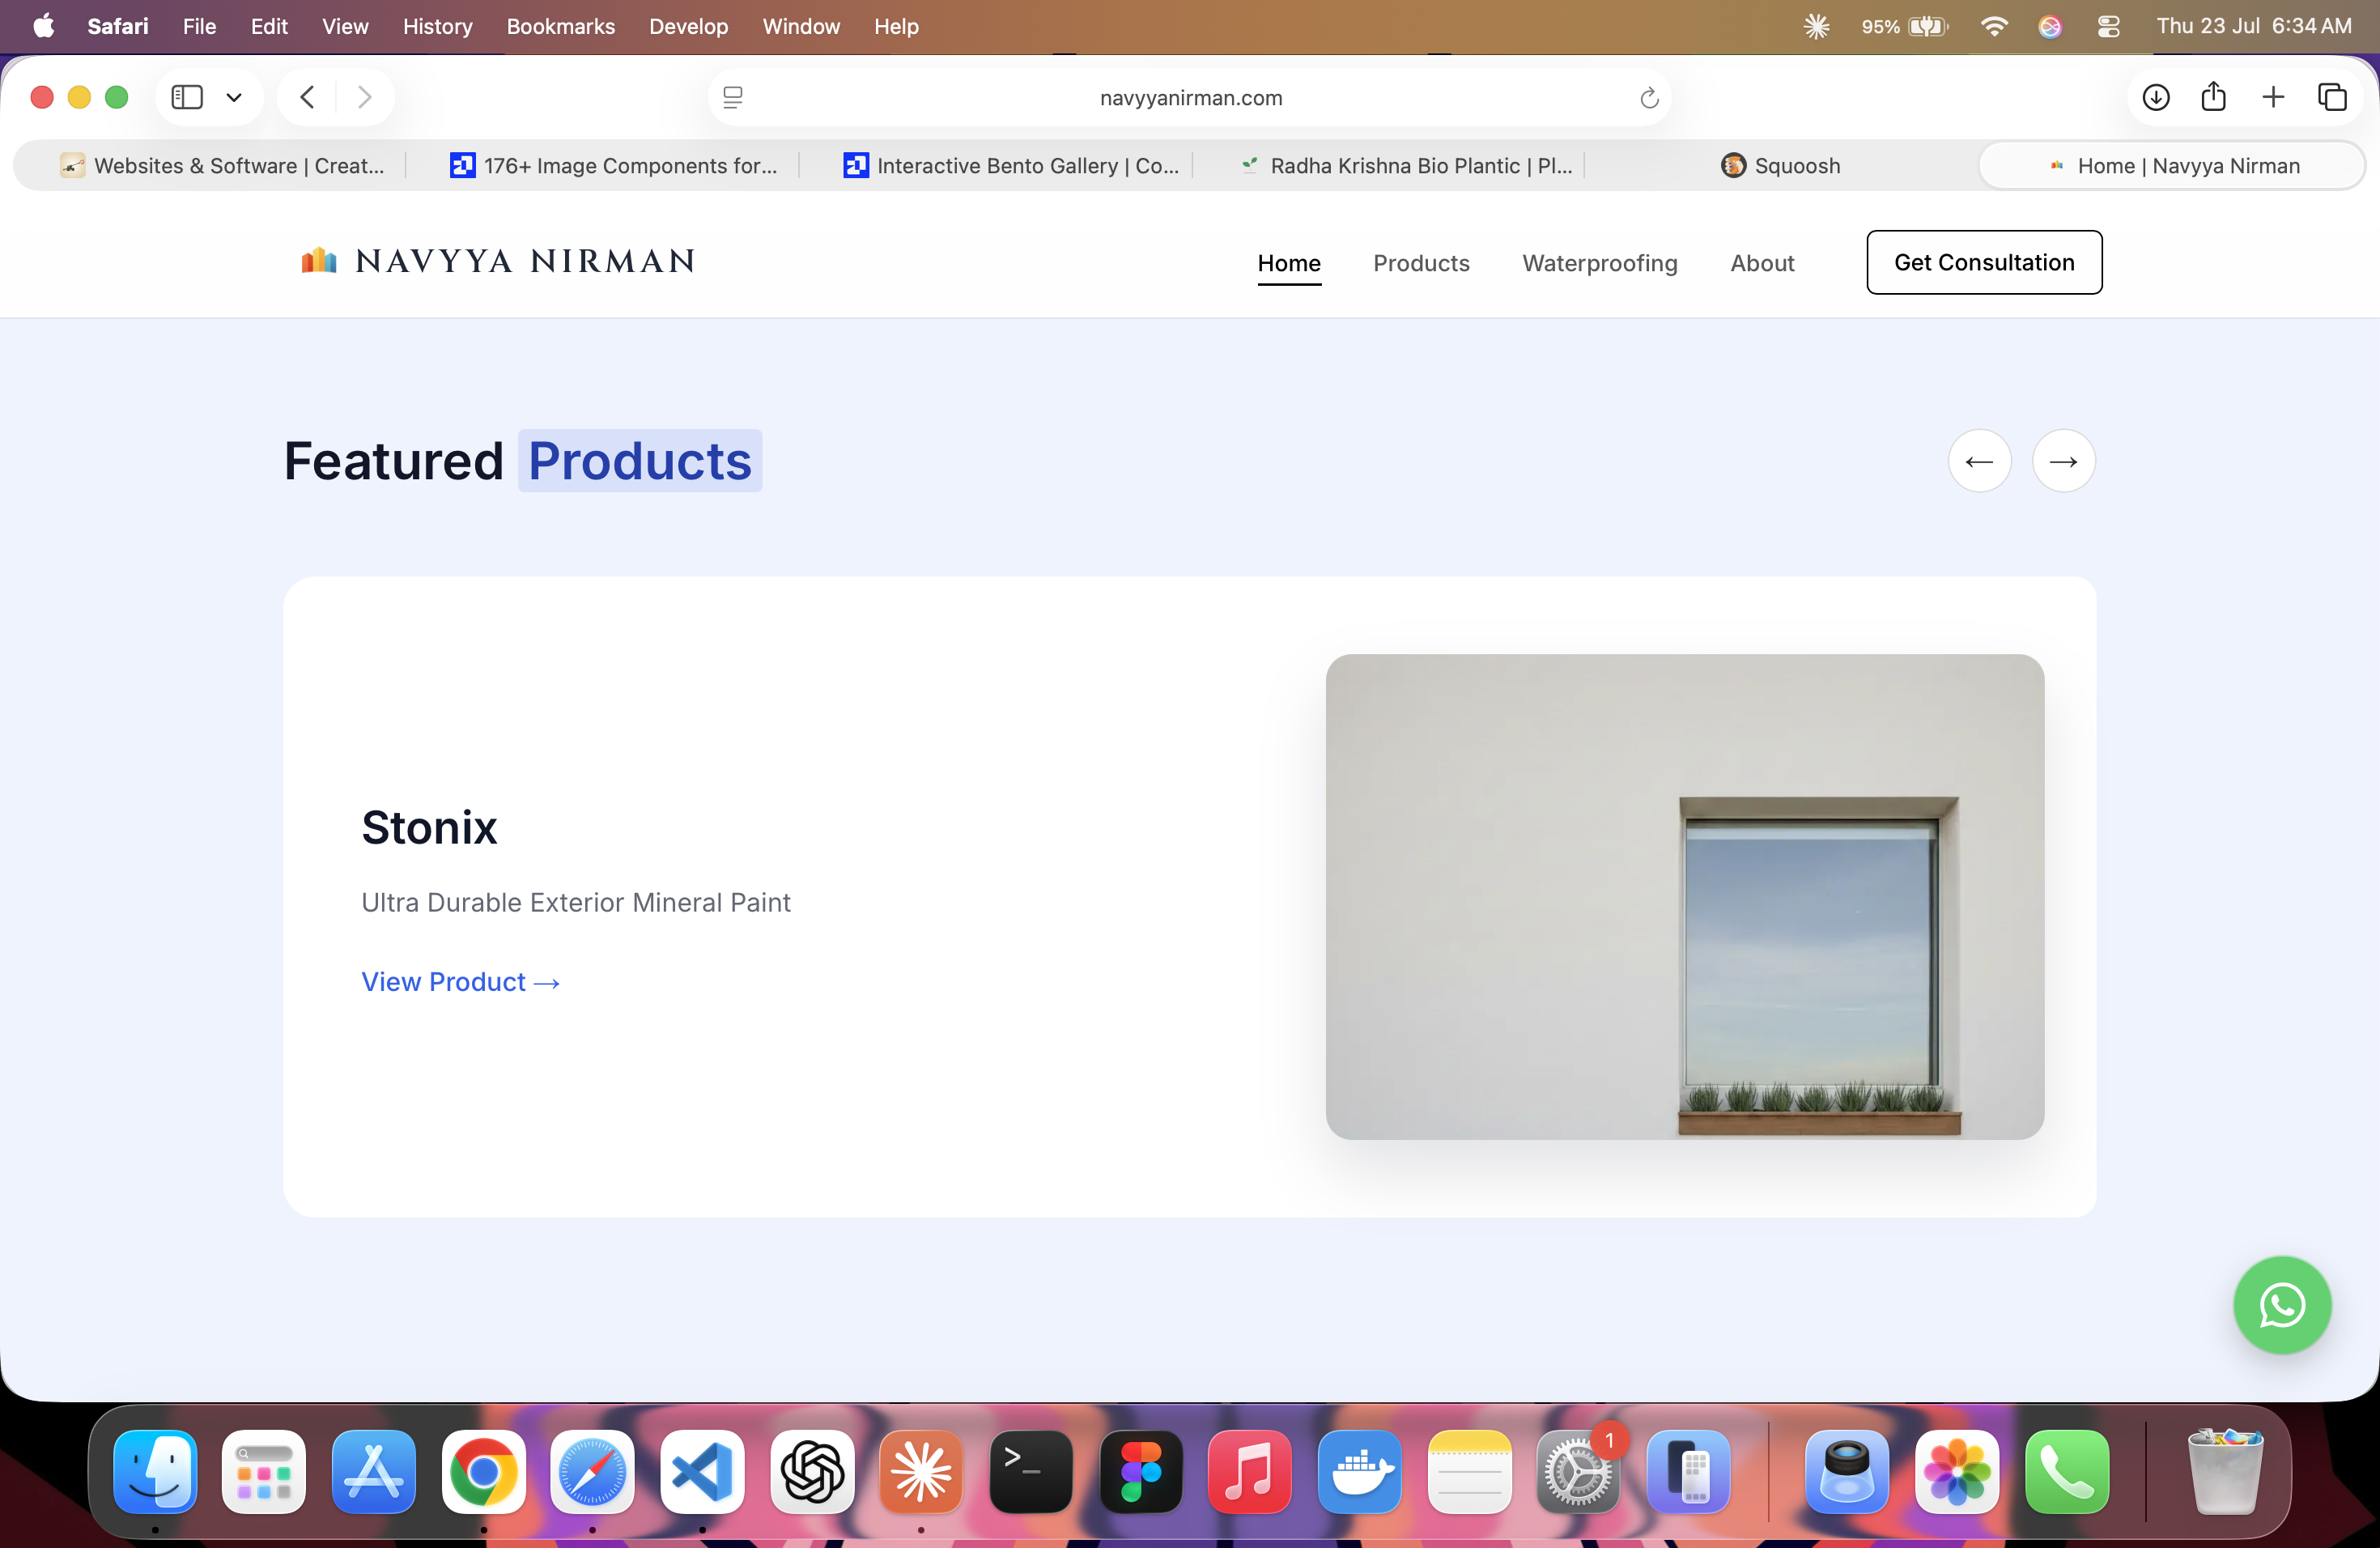Open Trash from the Dock

coord(2225,1471)
